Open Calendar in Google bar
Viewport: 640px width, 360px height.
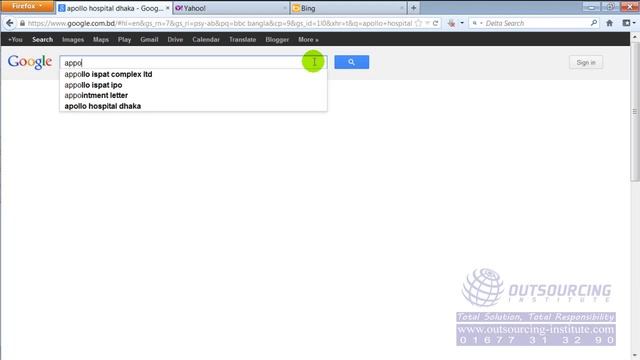click(x=206, y=40)
